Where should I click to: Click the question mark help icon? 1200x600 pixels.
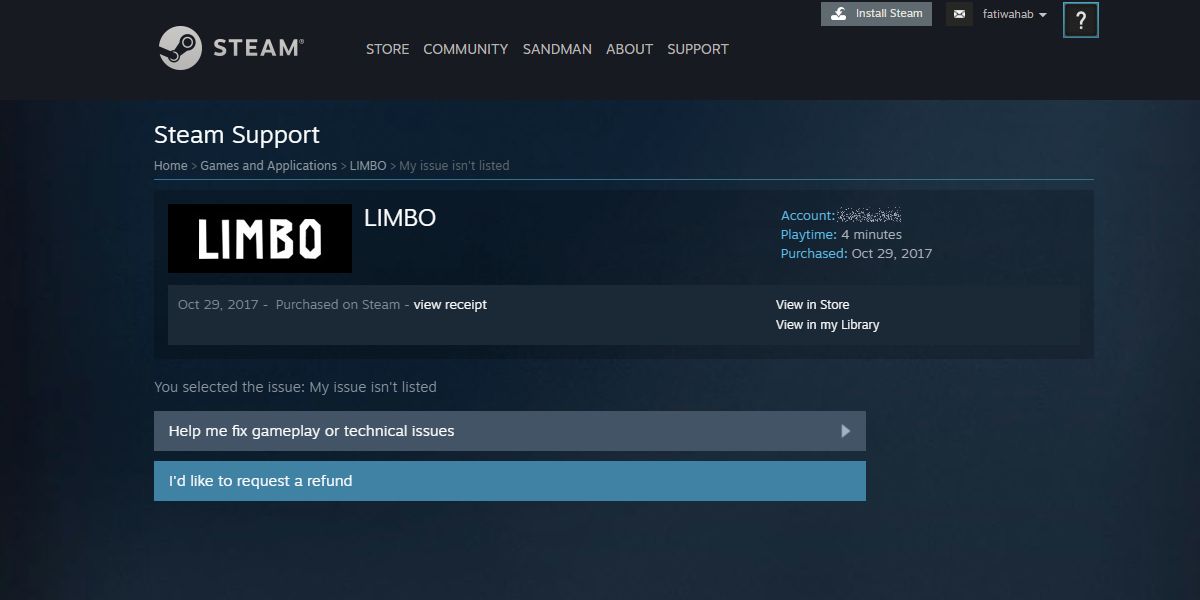pos(1081,20)
